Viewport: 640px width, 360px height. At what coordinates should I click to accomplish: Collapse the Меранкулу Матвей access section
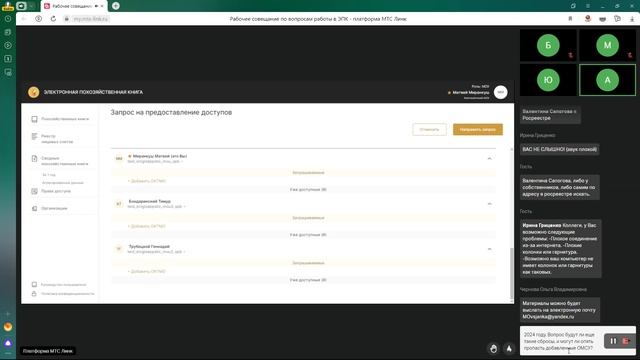point(489,158)
